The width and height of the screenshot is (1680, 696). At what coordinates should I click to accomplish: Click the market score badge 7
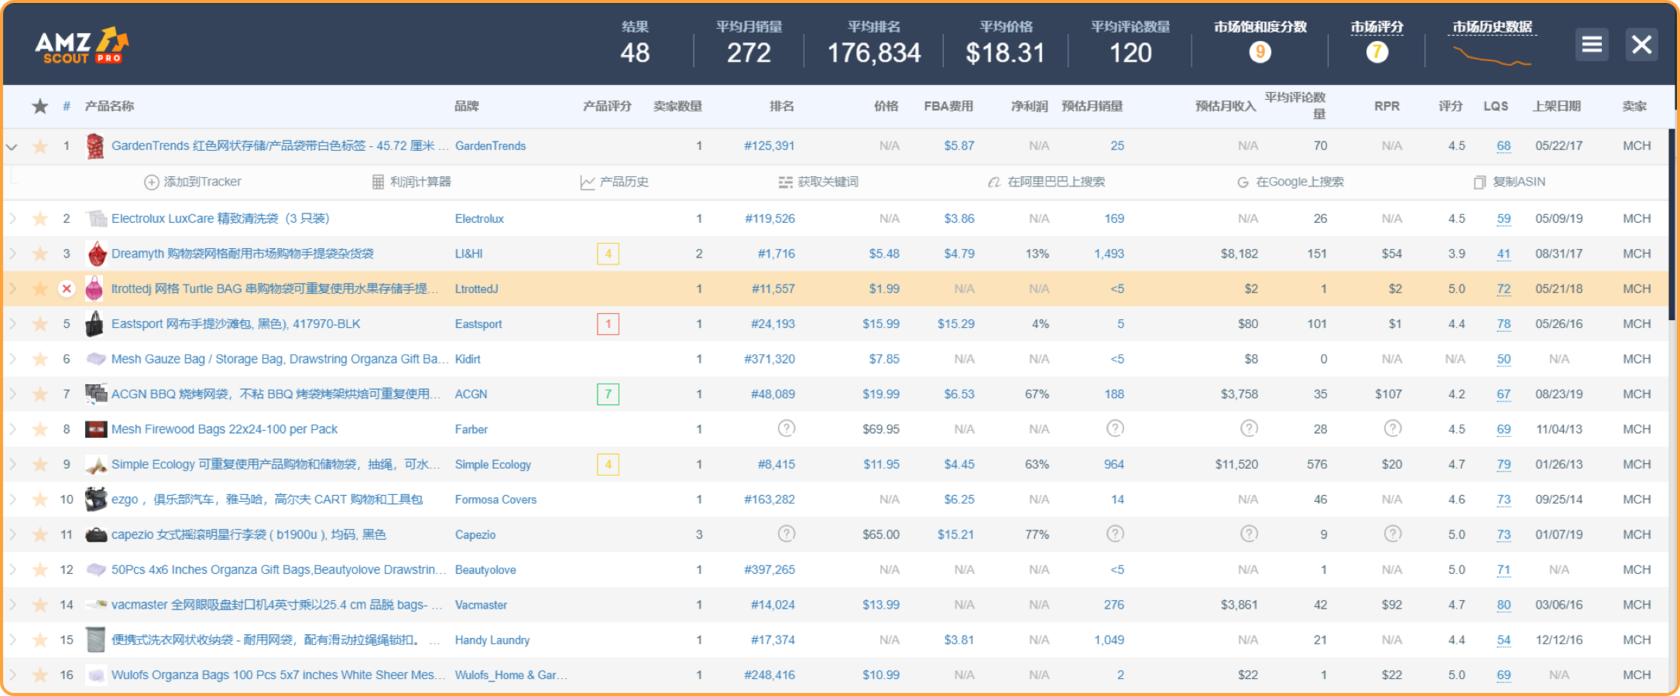[x=1377, y=52]
